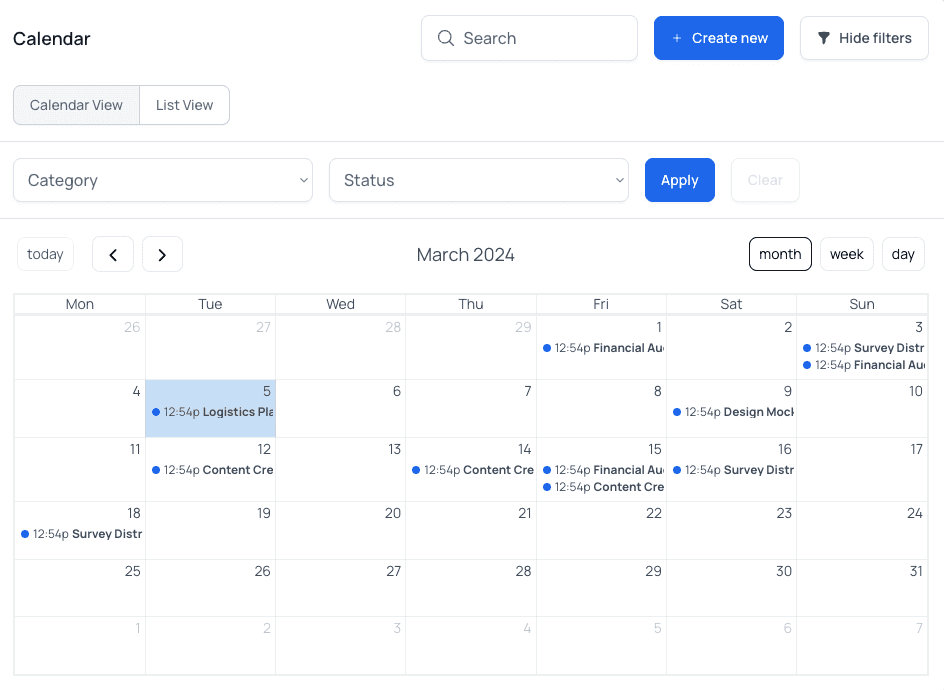
Task: Select the March 20 day cell
Action: coord(340,535)
